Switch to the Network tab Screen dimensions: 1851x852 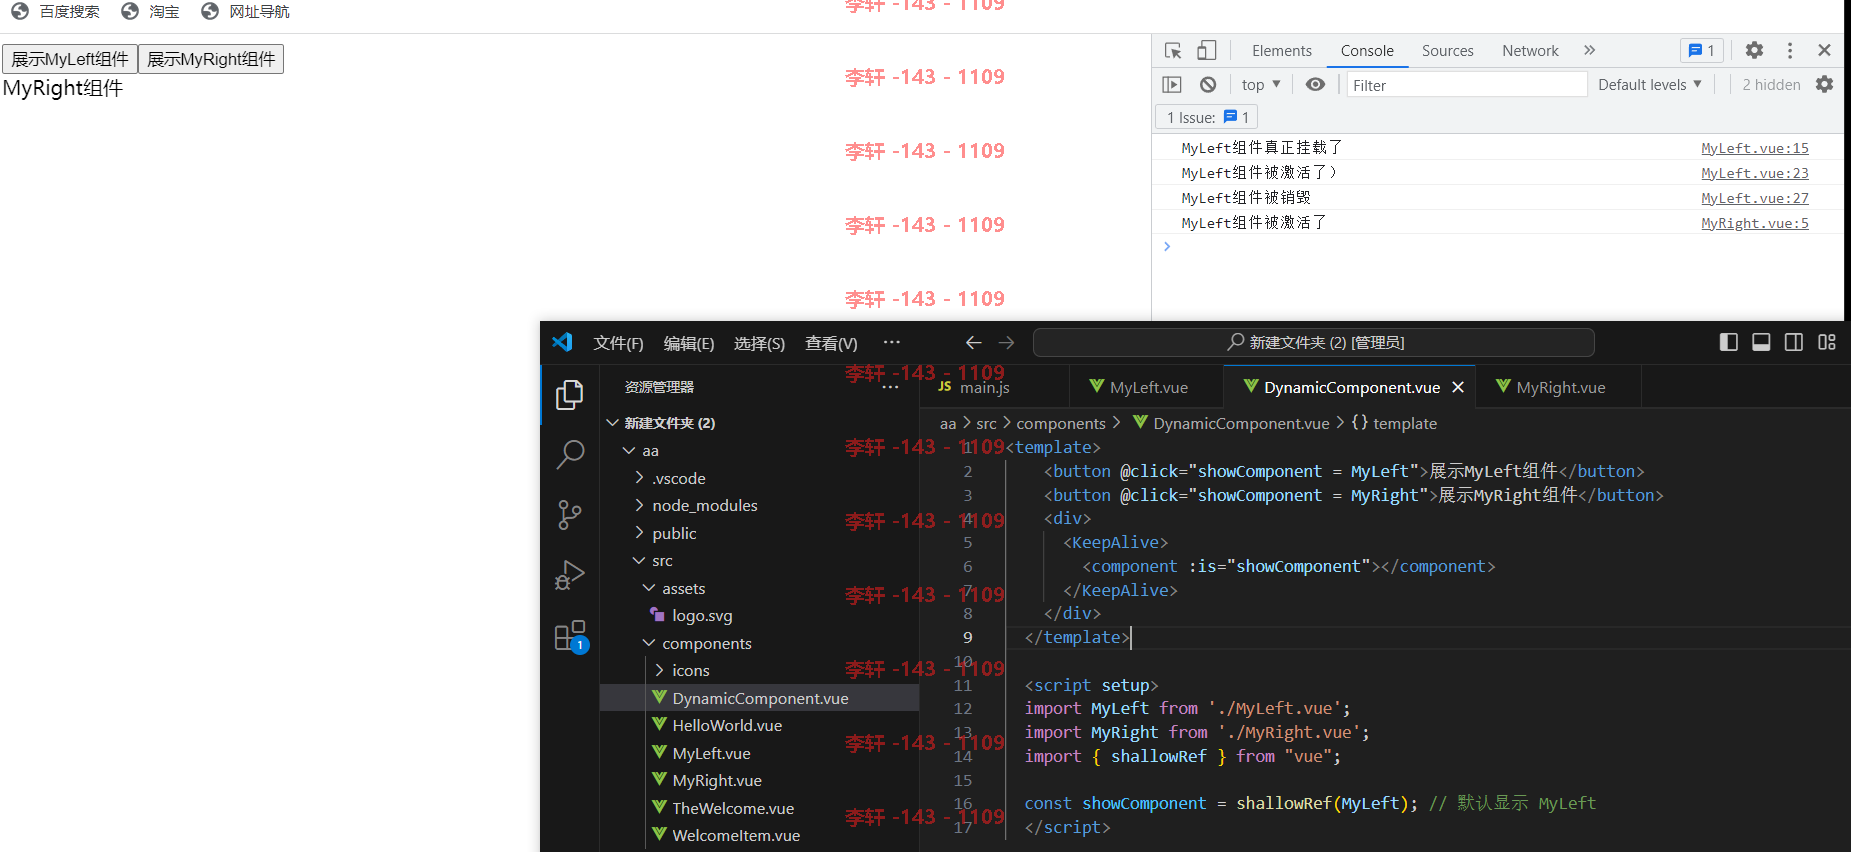(1530, 51)
